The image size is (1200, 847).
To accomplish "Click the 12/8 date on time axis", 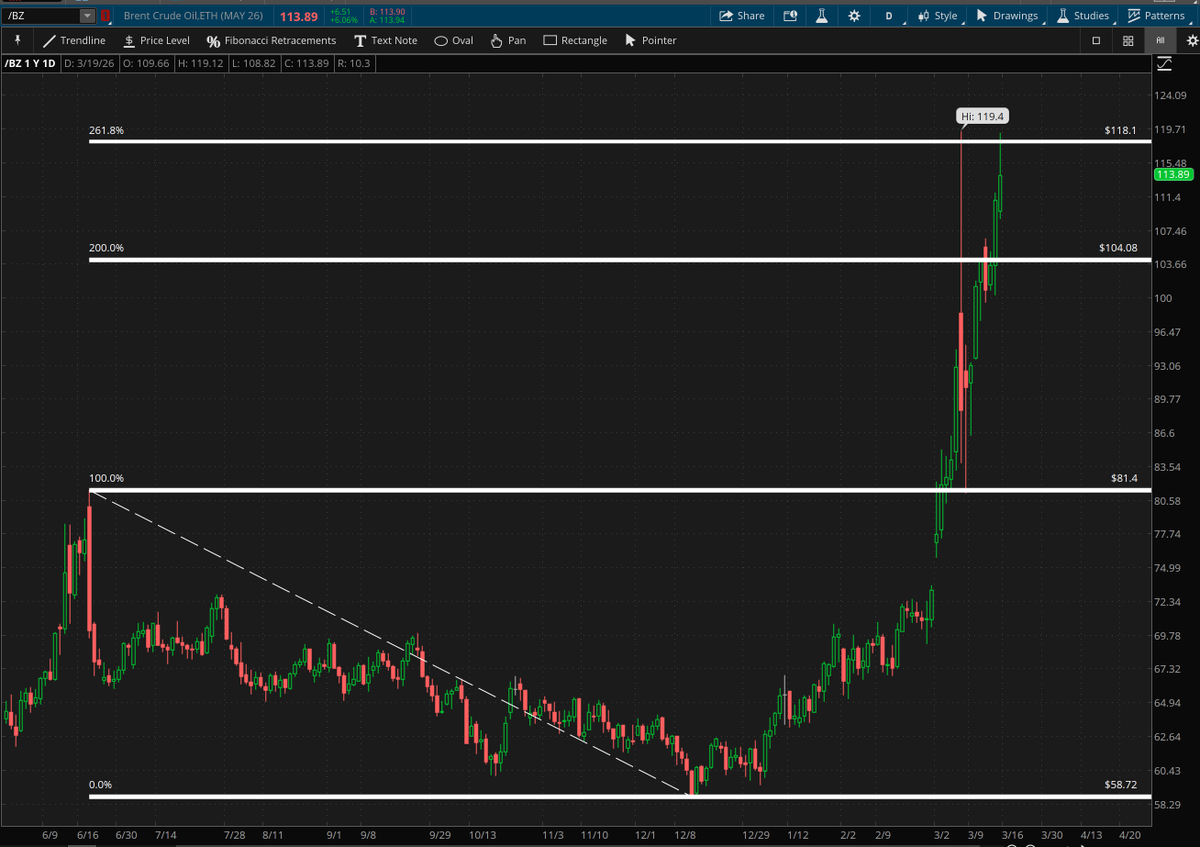I will pyautogui.click(x=686, y=834).
